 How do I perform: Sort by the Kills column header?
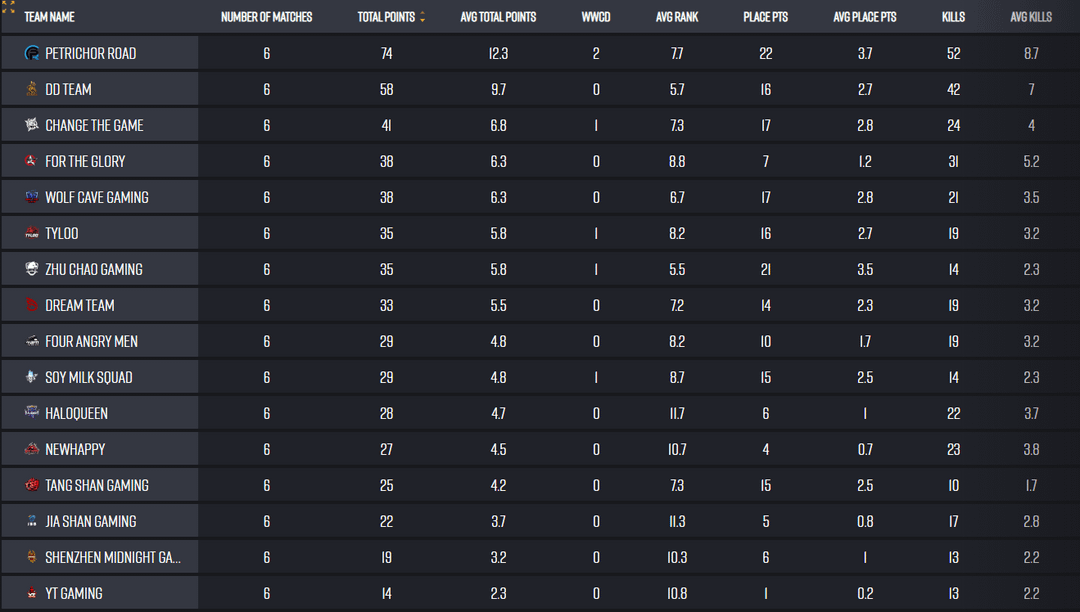[x=953, y=17]
